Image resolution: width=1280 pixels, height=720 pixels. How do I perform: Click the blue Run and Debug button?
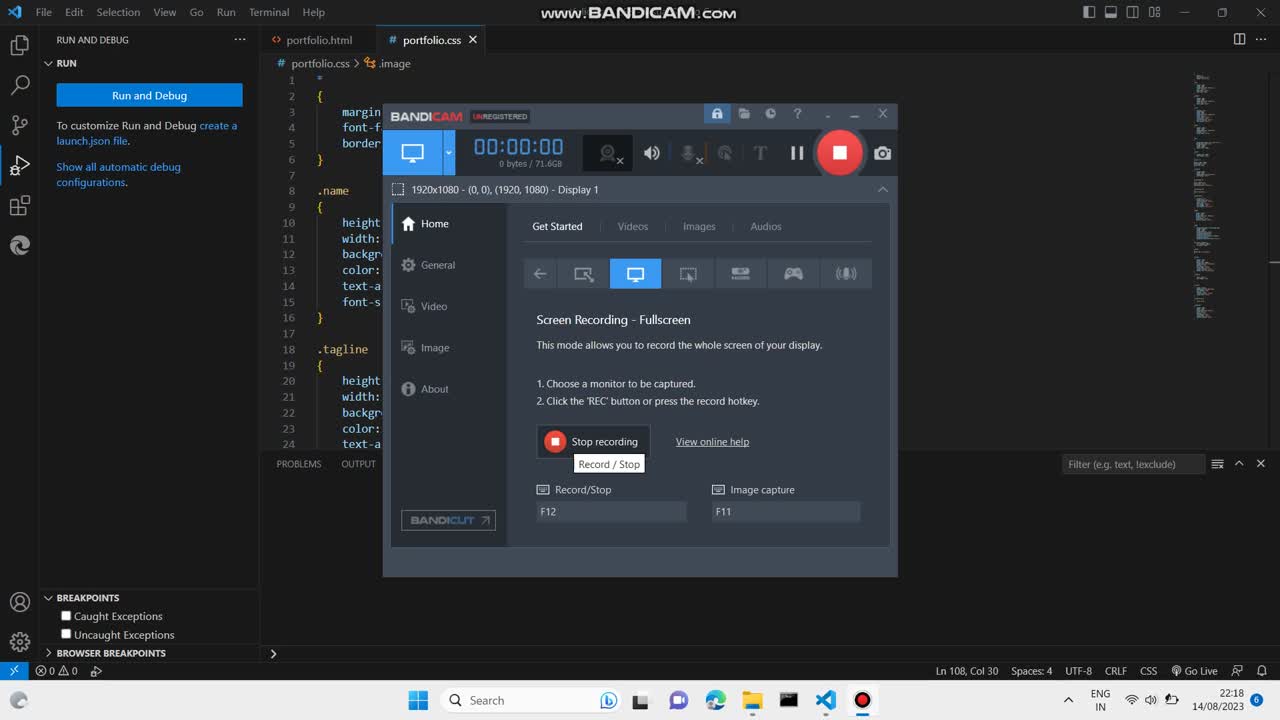click(149, 96)
